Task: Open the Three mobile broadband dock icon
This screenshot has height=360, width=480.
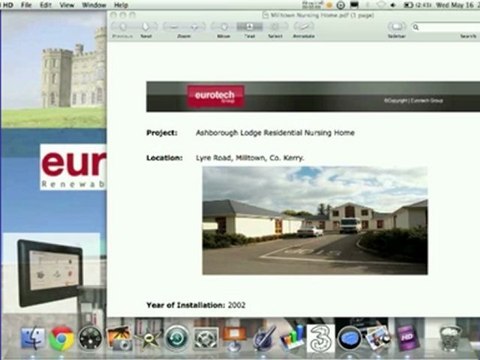Action: coord(320,339)
